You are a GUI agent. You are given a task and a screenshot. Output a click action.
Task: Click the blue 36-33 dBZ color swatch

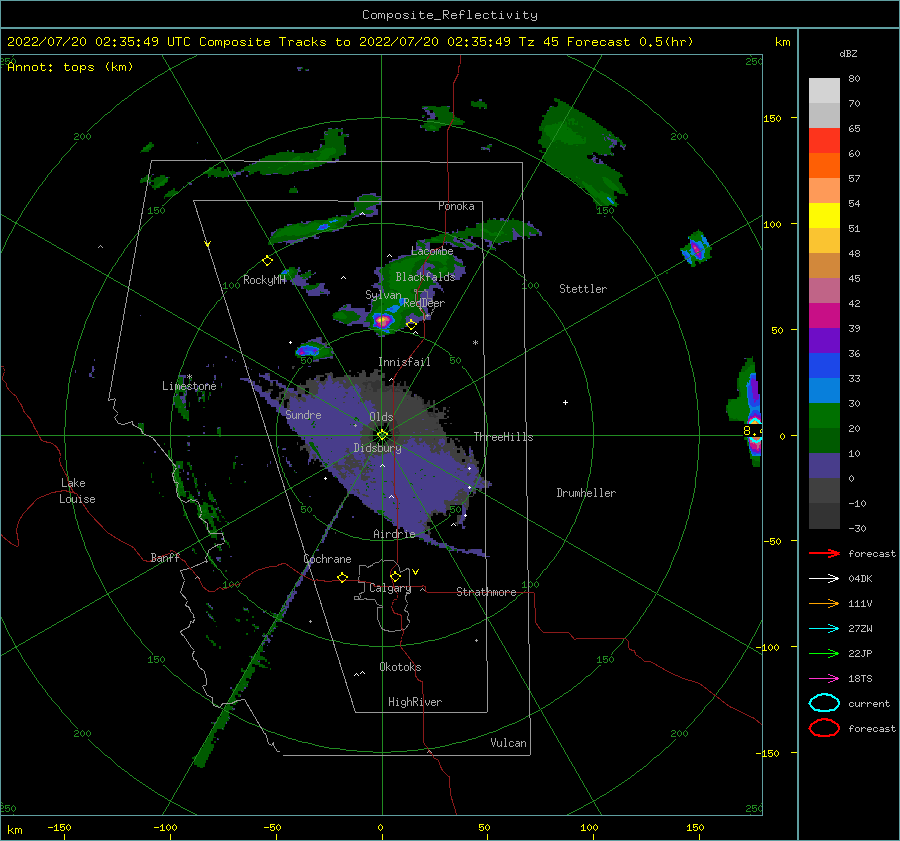[x=824, y=365]
